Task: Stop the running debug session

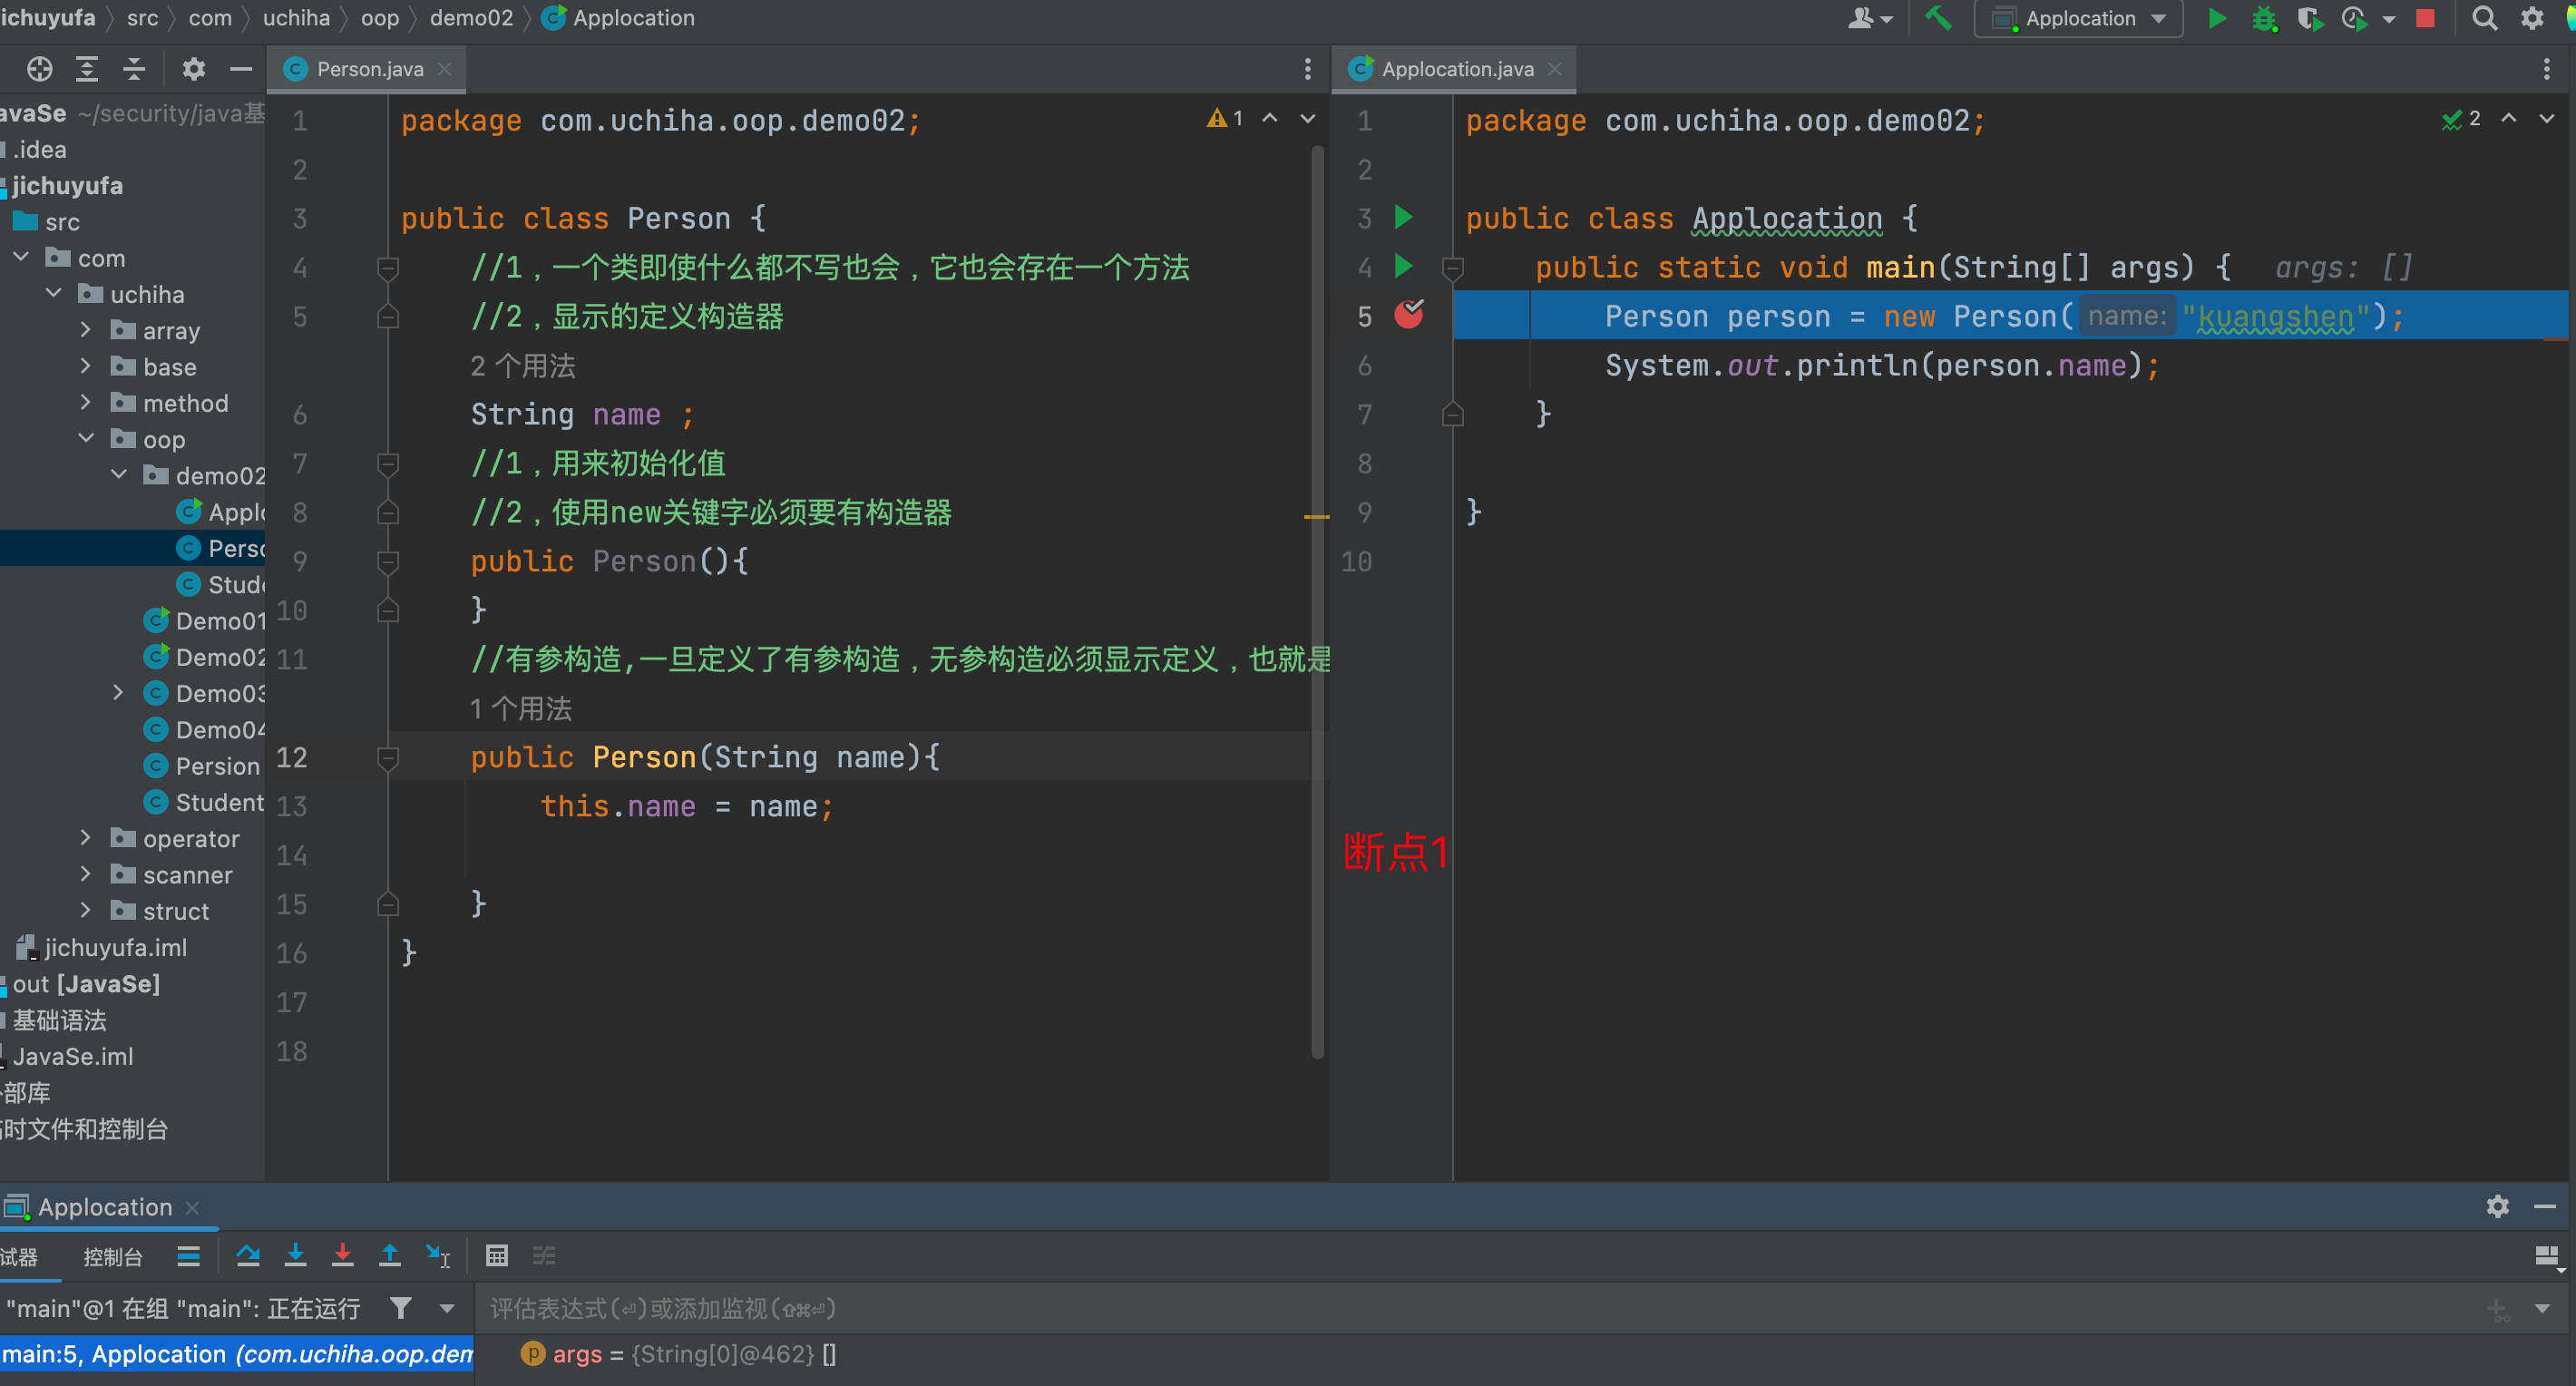Action: (x=2425, y=19)
